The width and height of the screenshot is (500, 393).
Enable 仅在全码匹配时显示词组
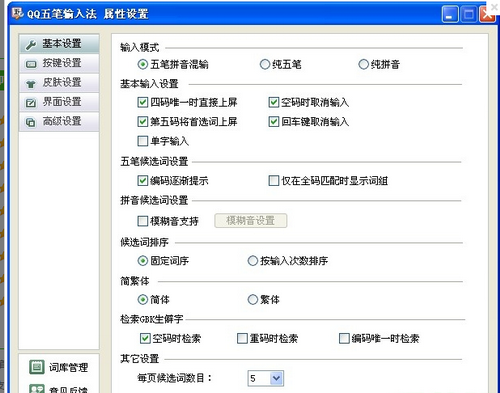[274, 181]
